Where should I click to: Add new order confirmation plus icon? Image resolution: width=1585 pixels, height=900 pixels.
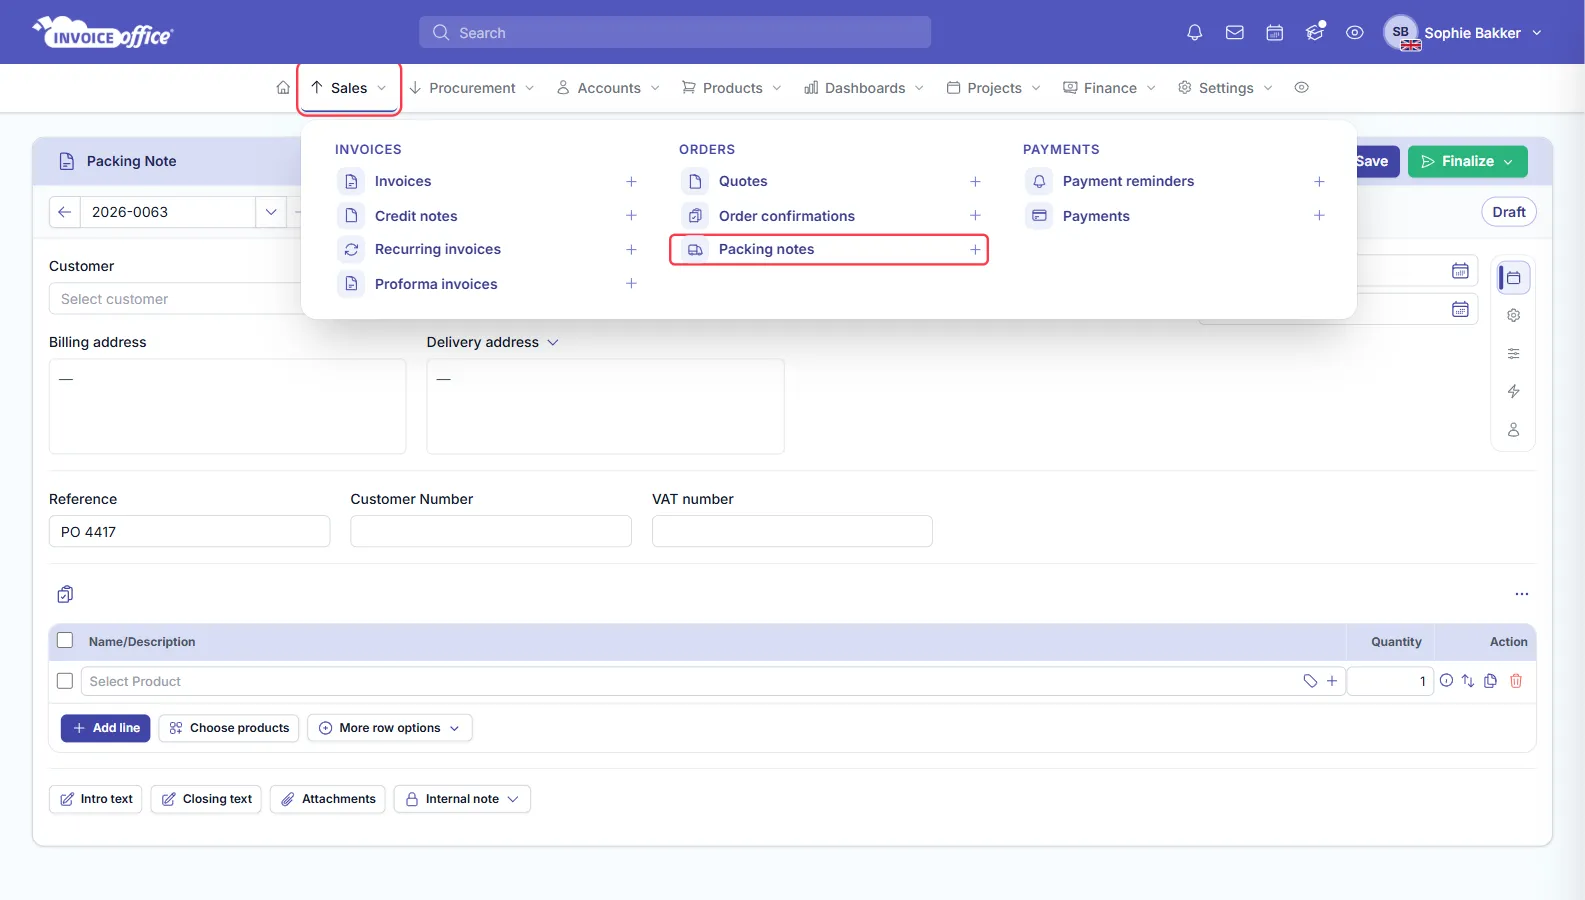pyautogui.click(x=975, y=216)
